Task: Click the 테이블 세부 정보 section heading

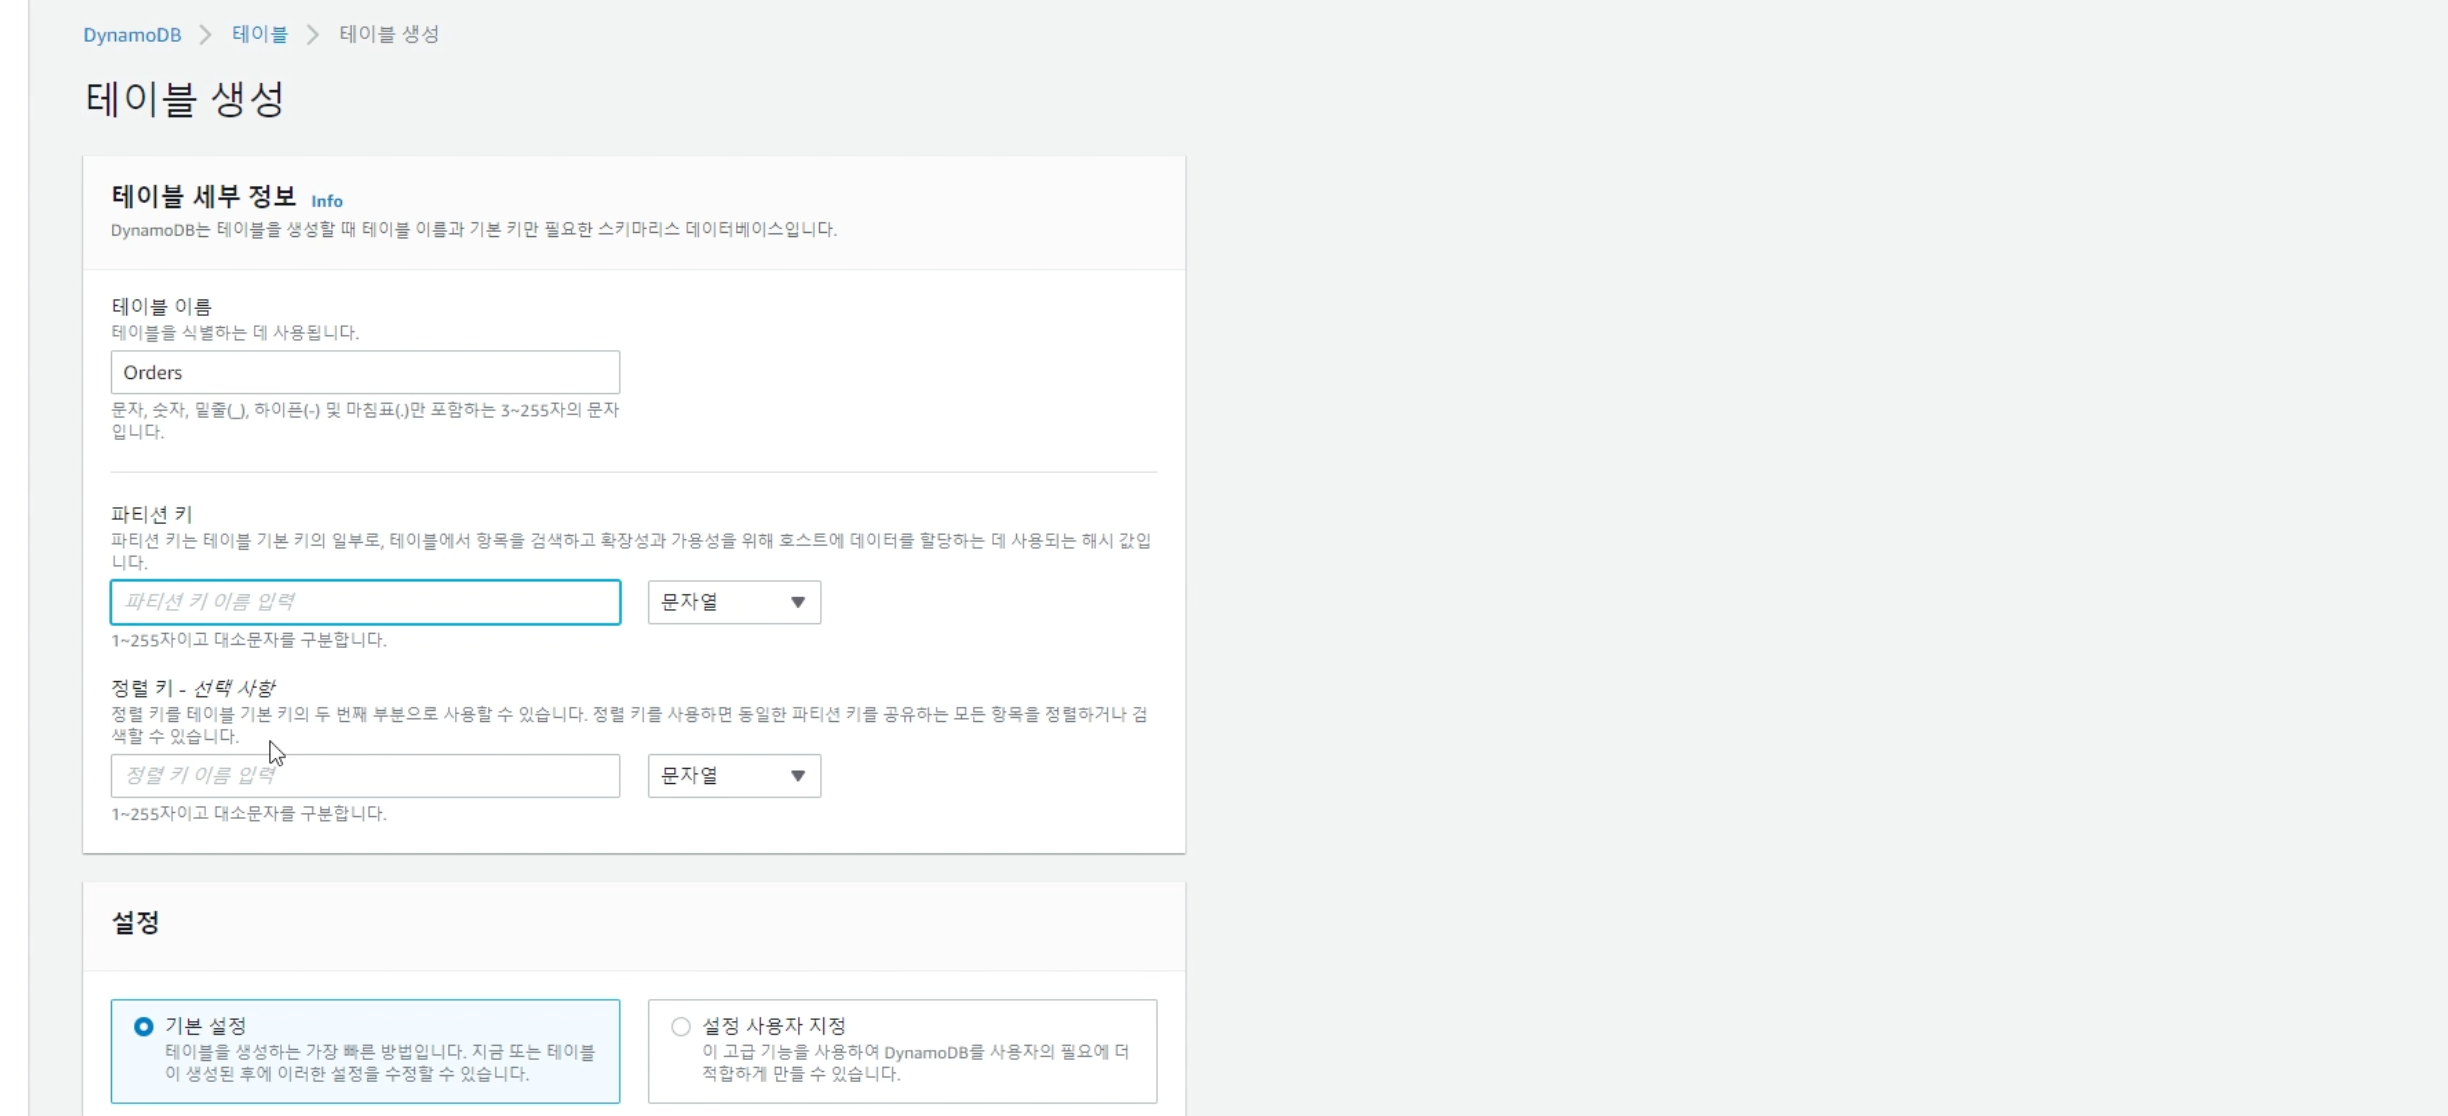Action: (x=203, y=196)
